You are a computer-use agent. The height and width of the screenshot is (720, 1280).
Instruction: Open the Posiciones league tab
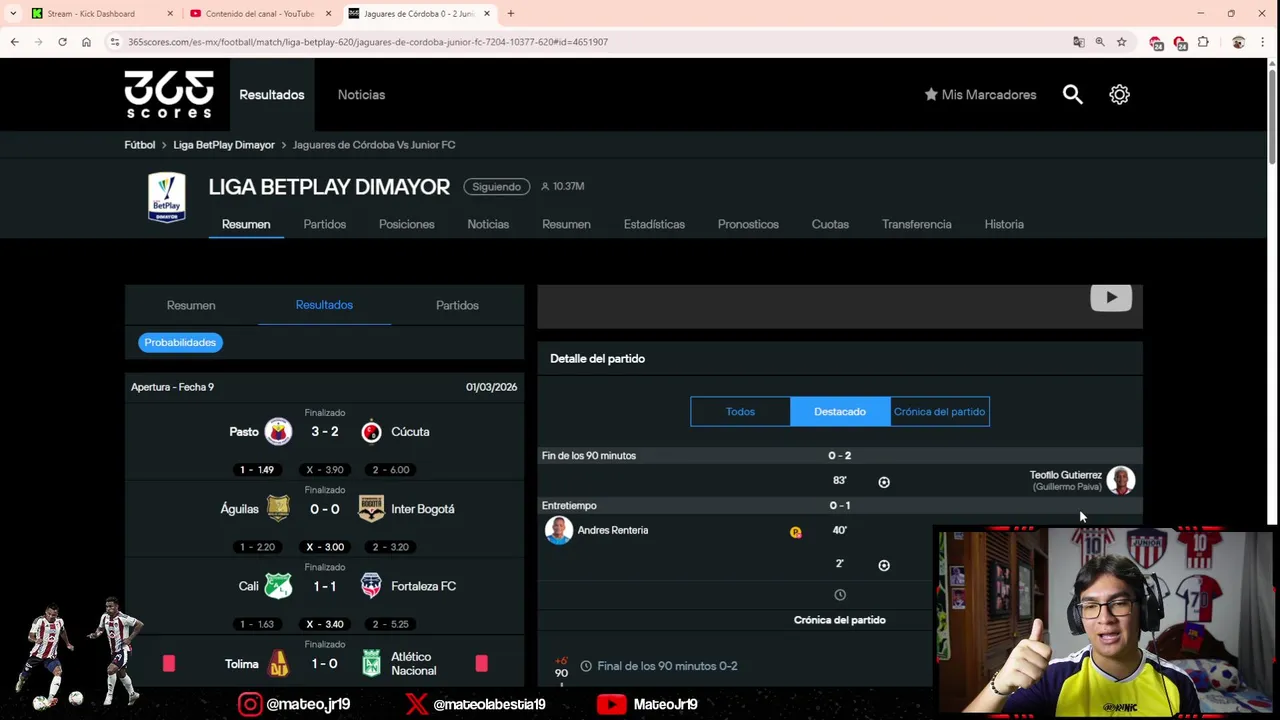pos(407,224)
